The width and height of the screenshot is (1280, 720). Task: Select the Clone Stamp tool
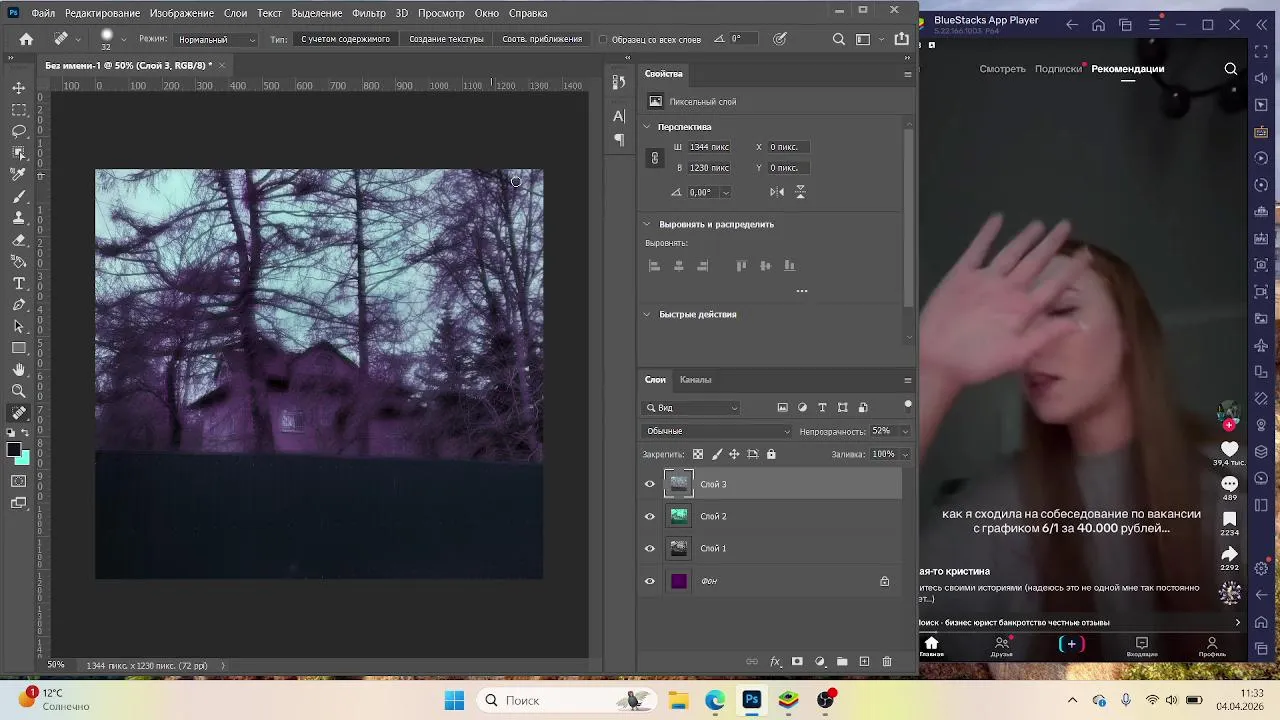[x=19, y=218]
